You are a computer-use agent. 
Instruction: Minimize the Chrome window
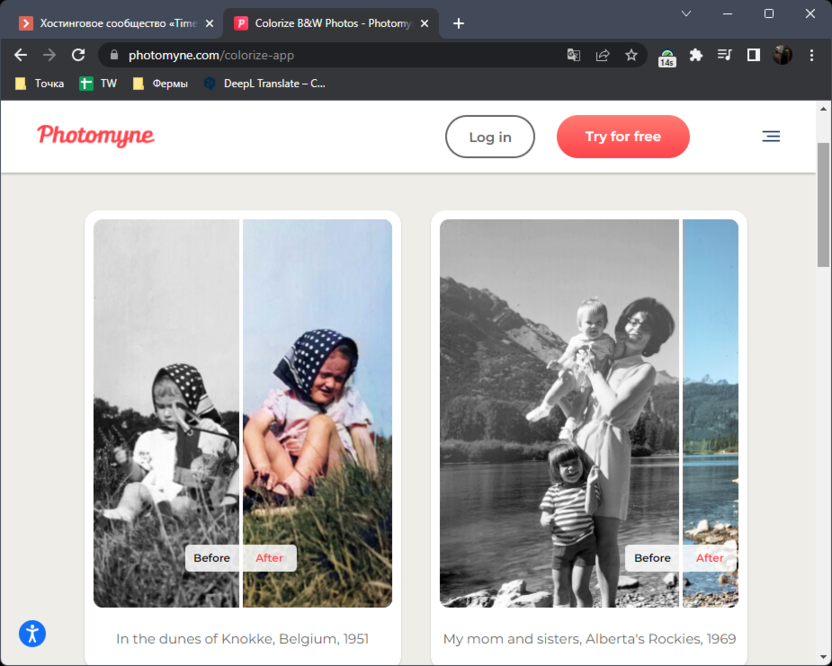click(727, 14)
